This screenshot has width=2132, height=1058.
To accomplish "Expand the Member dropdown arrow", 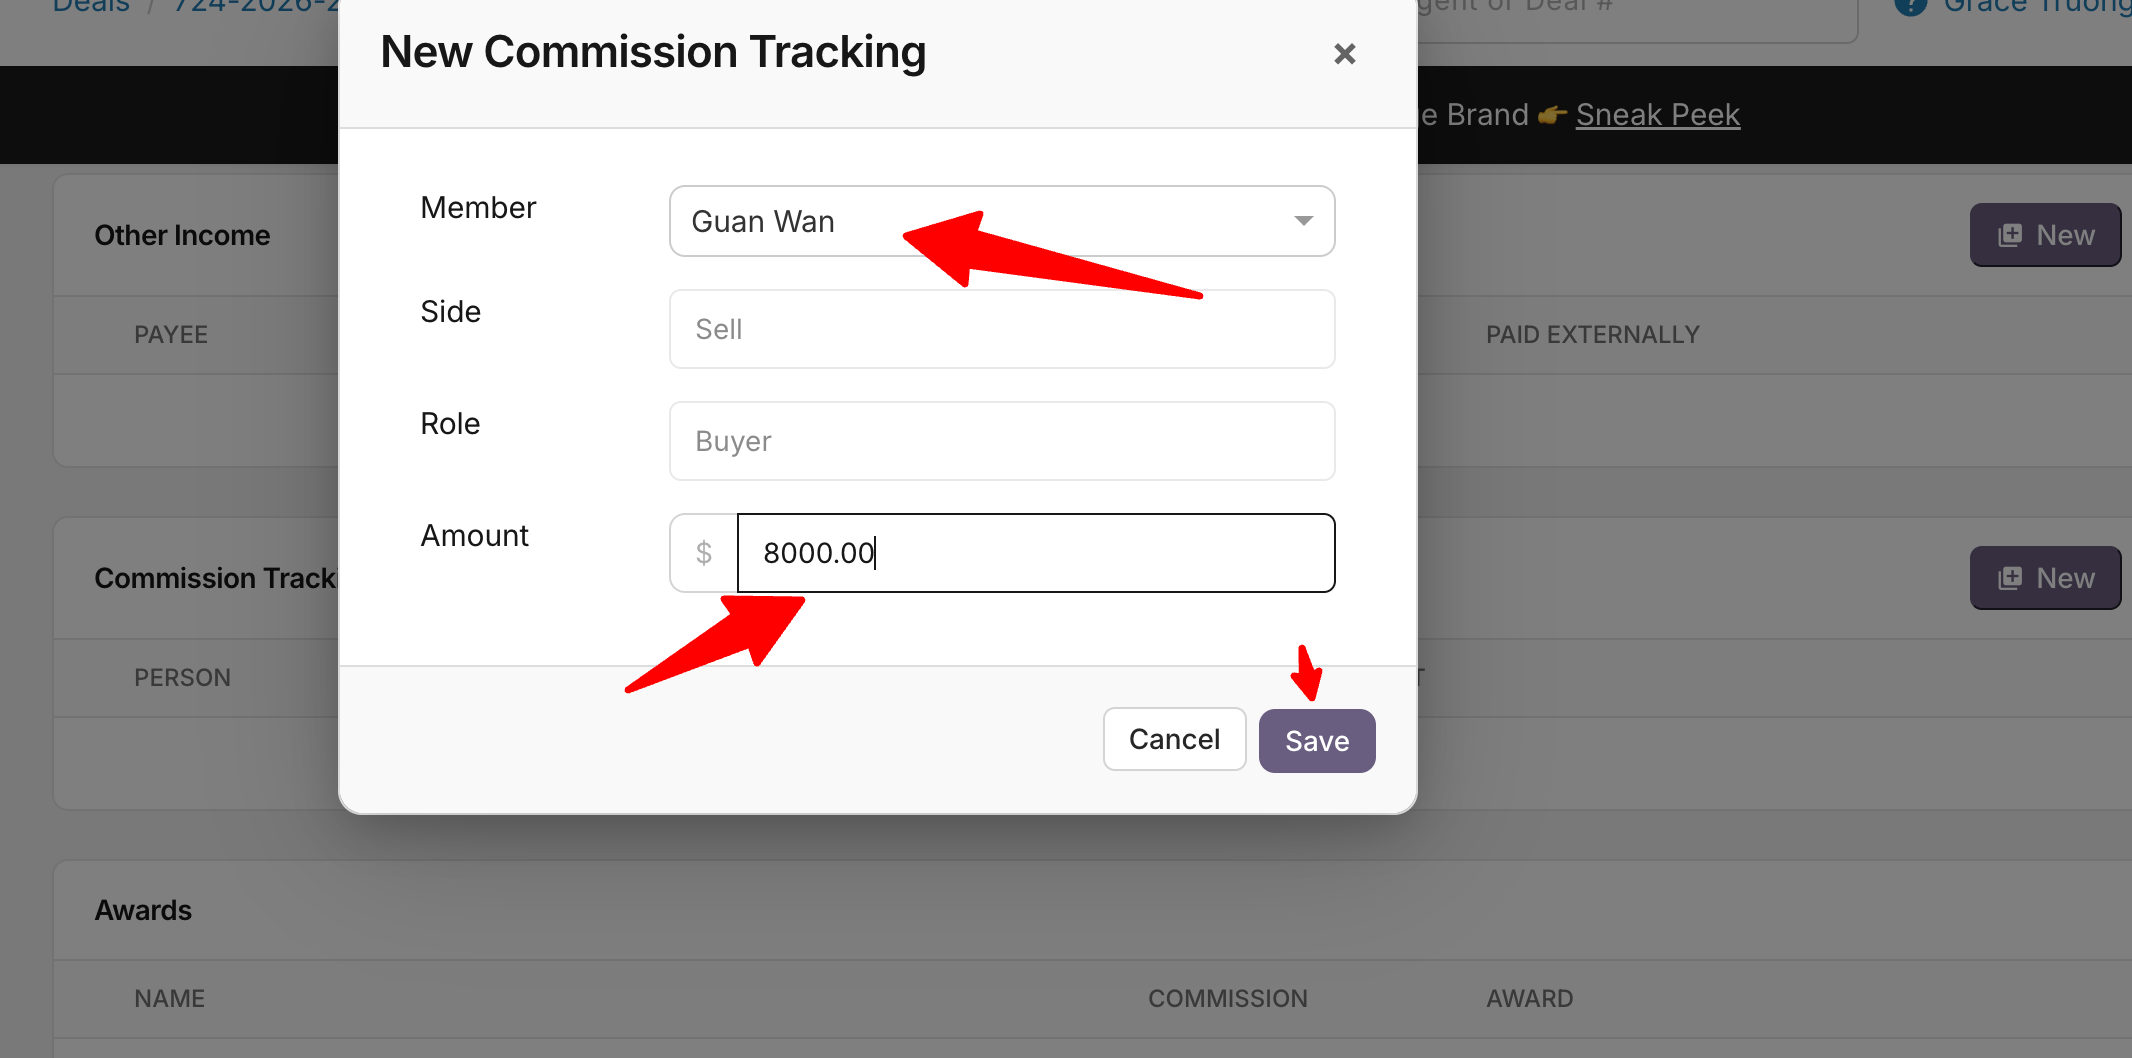I will click(1303, 221).
